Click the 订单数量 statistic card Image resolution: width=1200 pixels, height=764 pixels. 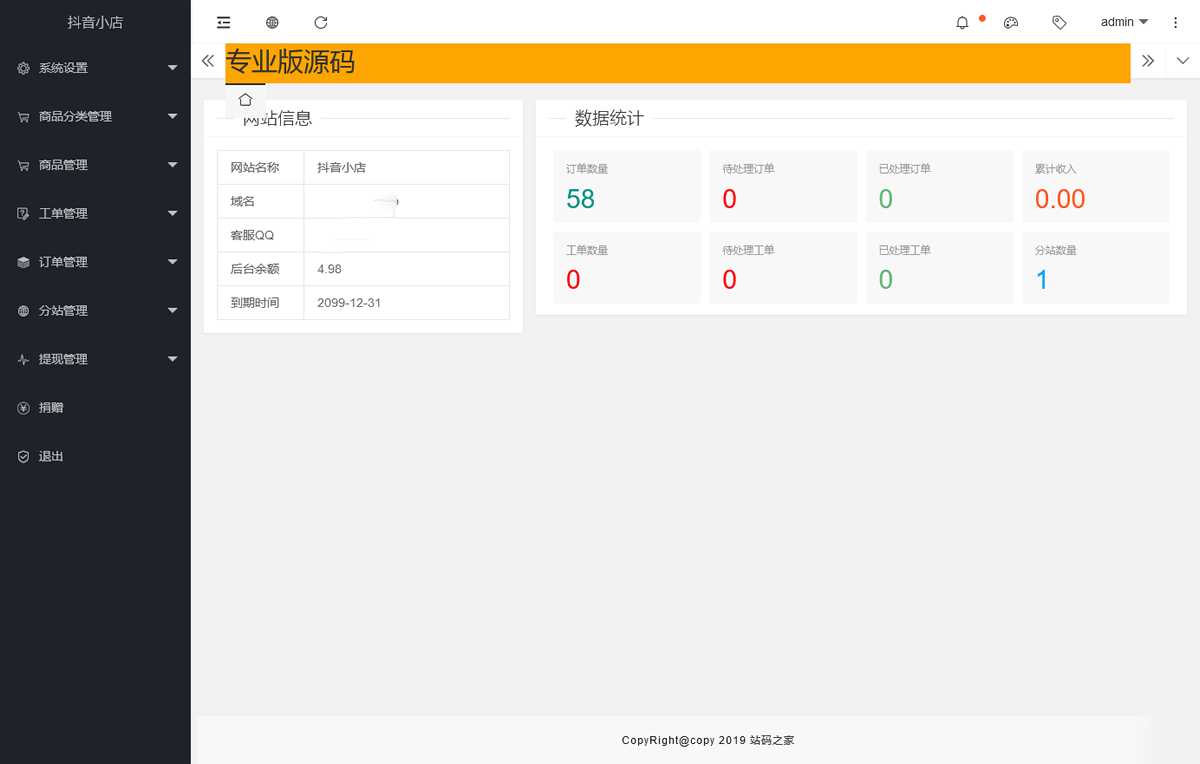point(626,187)
